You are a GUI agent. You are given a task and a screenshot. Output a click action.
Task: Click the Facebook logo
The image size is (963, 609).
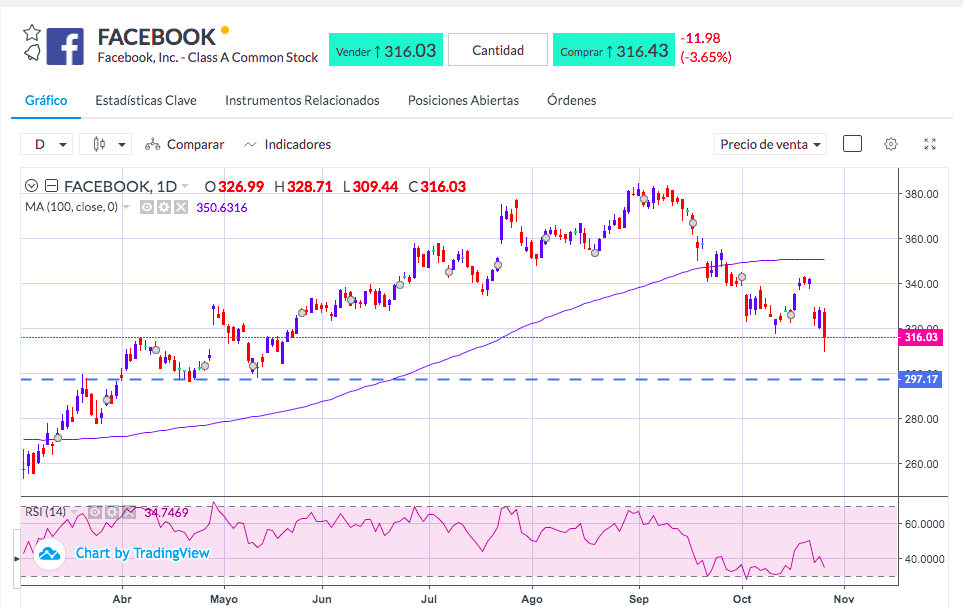click(65, 47)
